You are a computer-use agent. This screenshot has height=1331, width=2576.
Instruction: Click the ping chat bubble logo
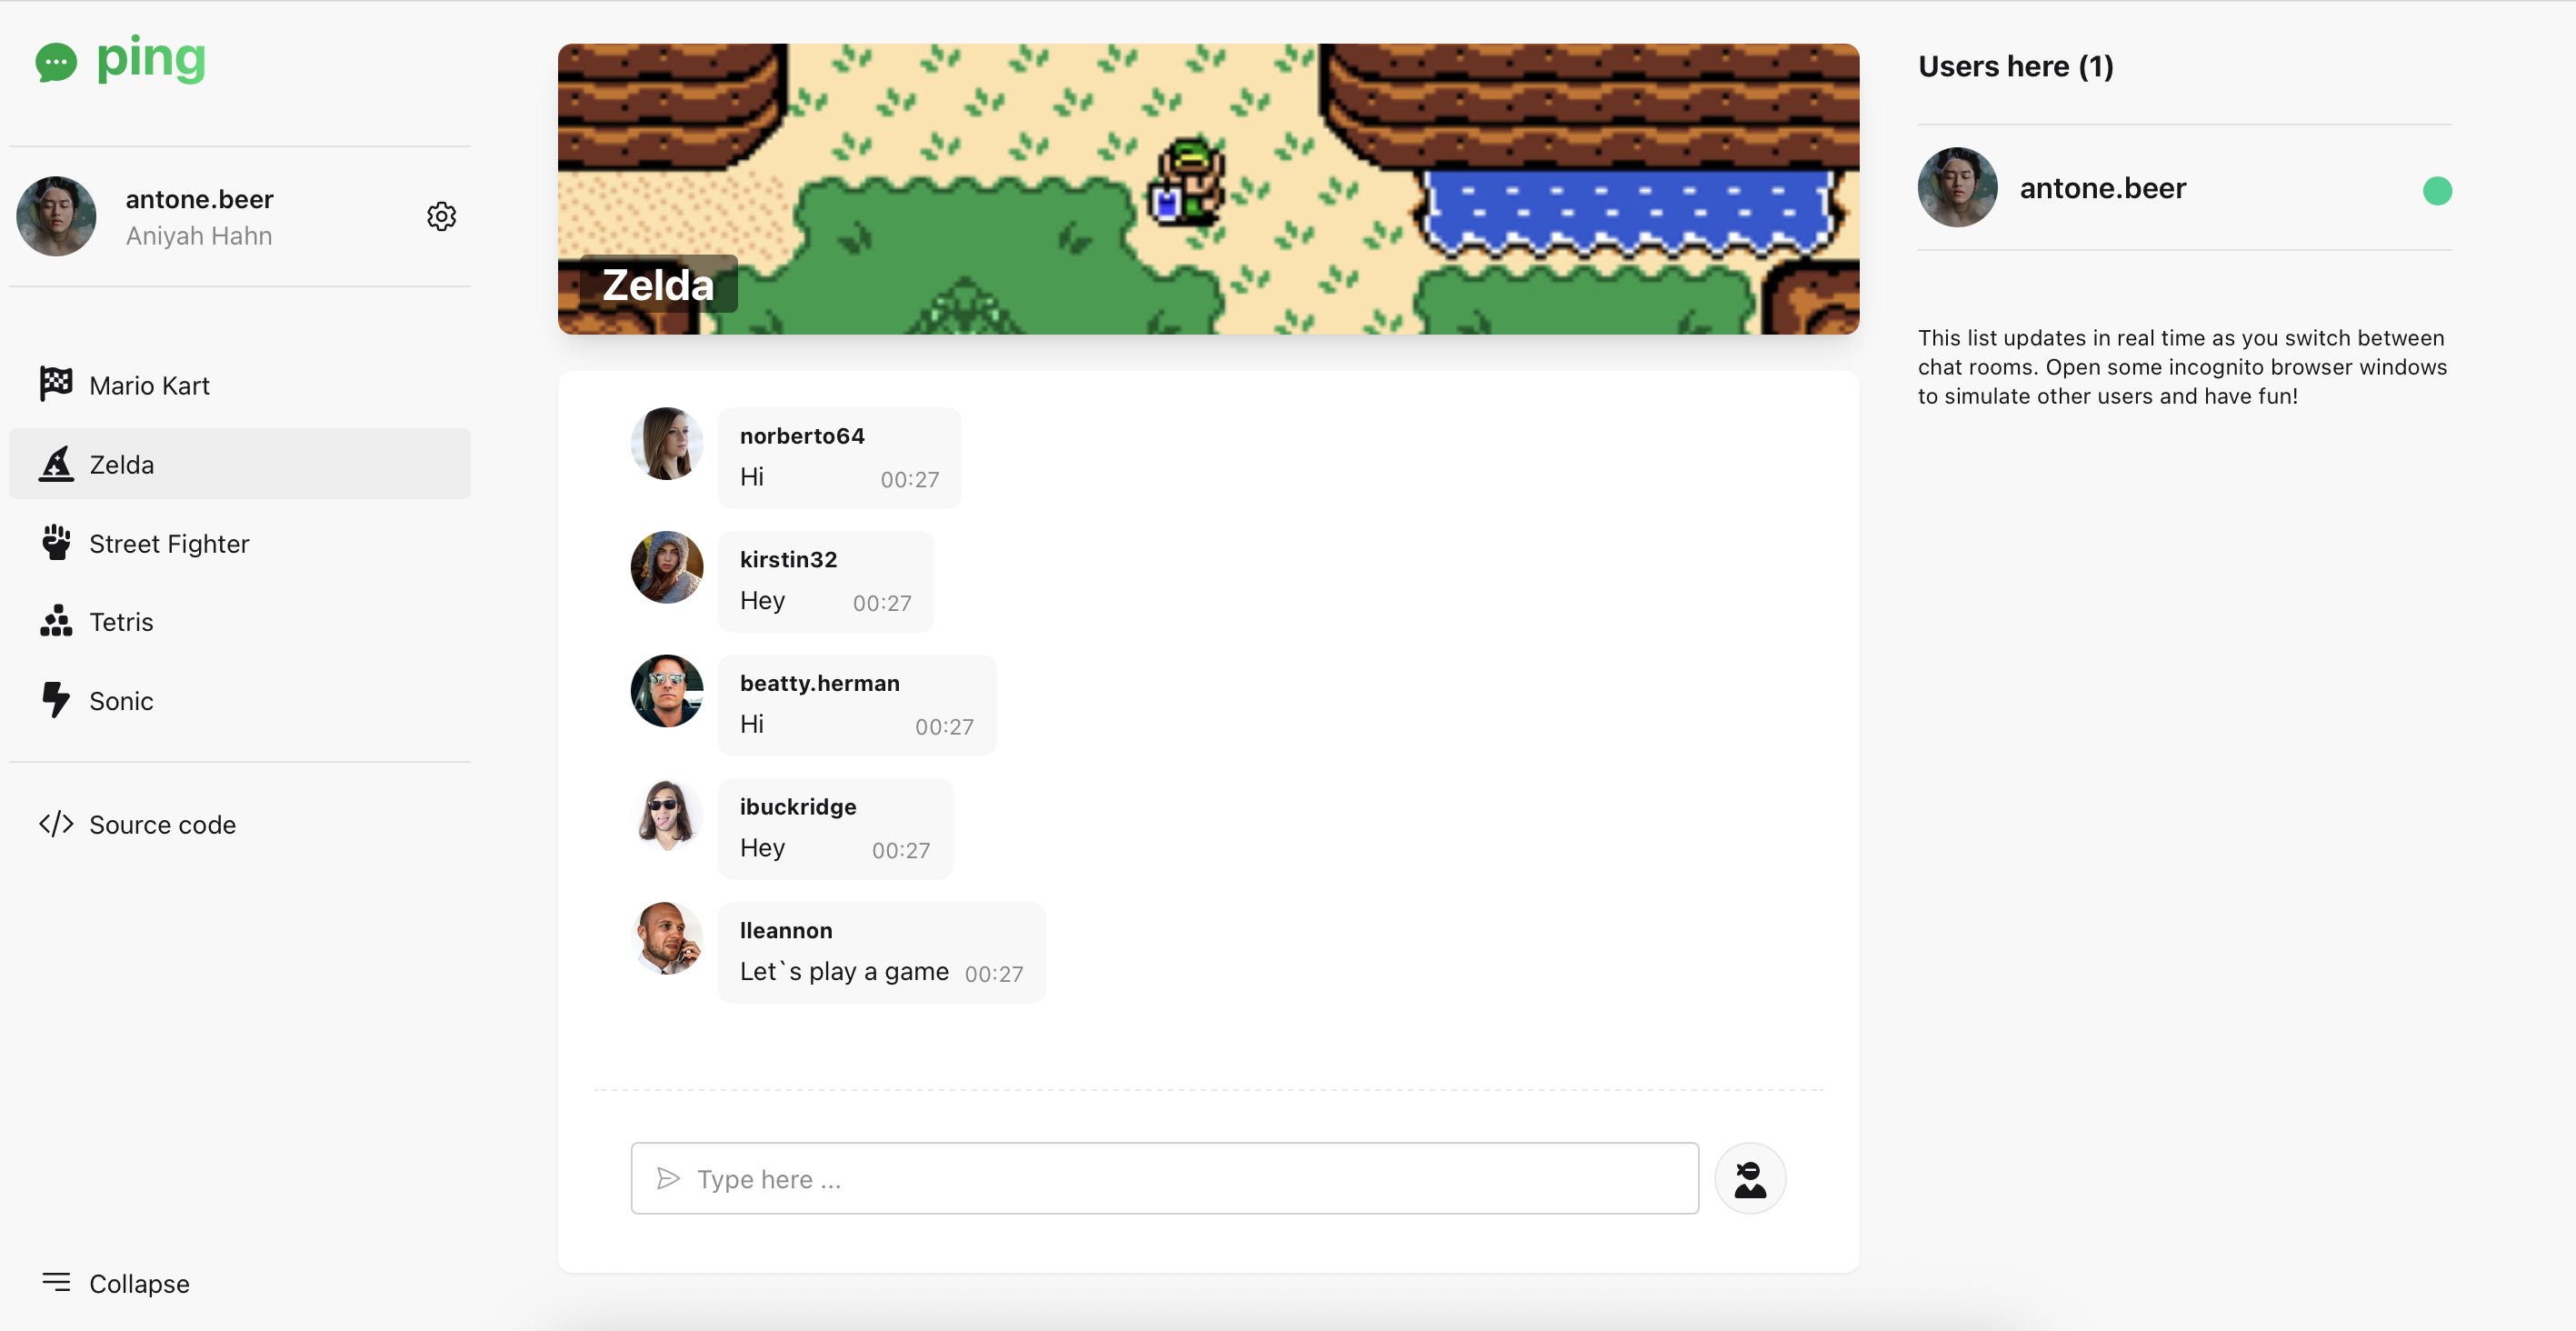click(56, 62)
